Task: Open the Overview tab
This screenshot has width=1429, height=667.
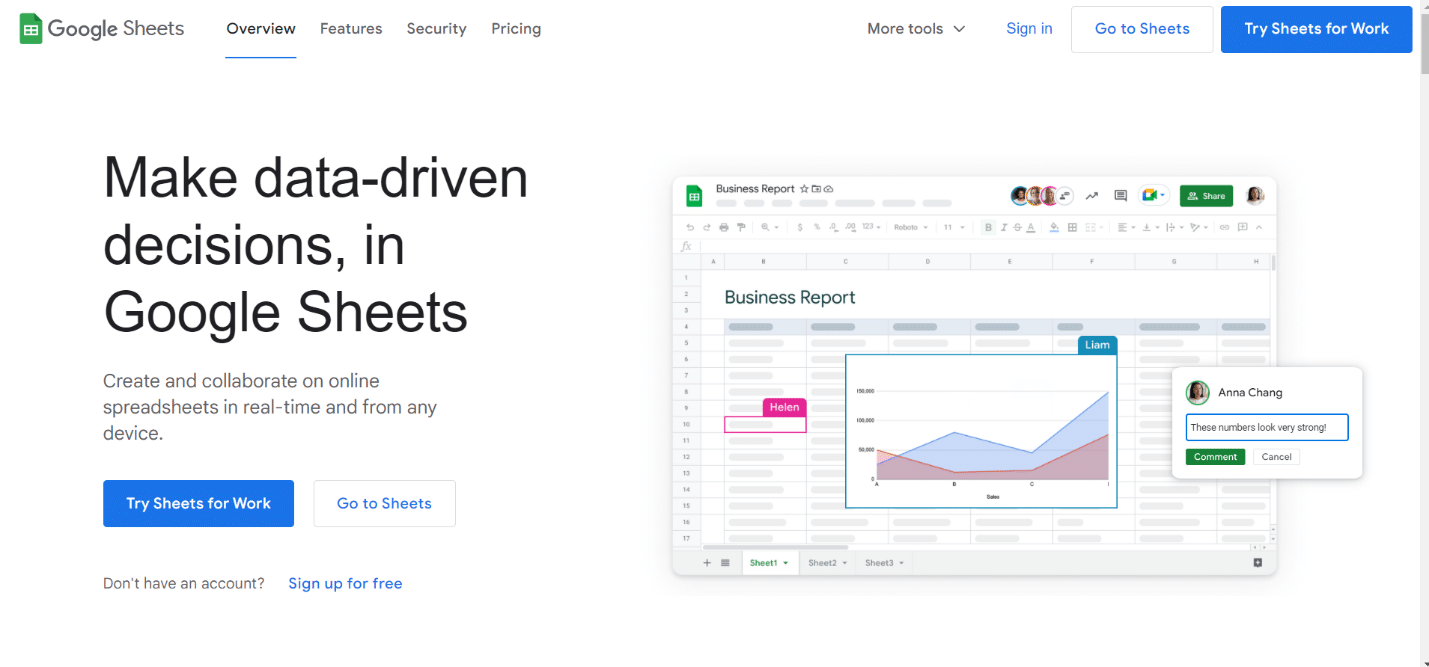Action: click(x=261, y=28)
